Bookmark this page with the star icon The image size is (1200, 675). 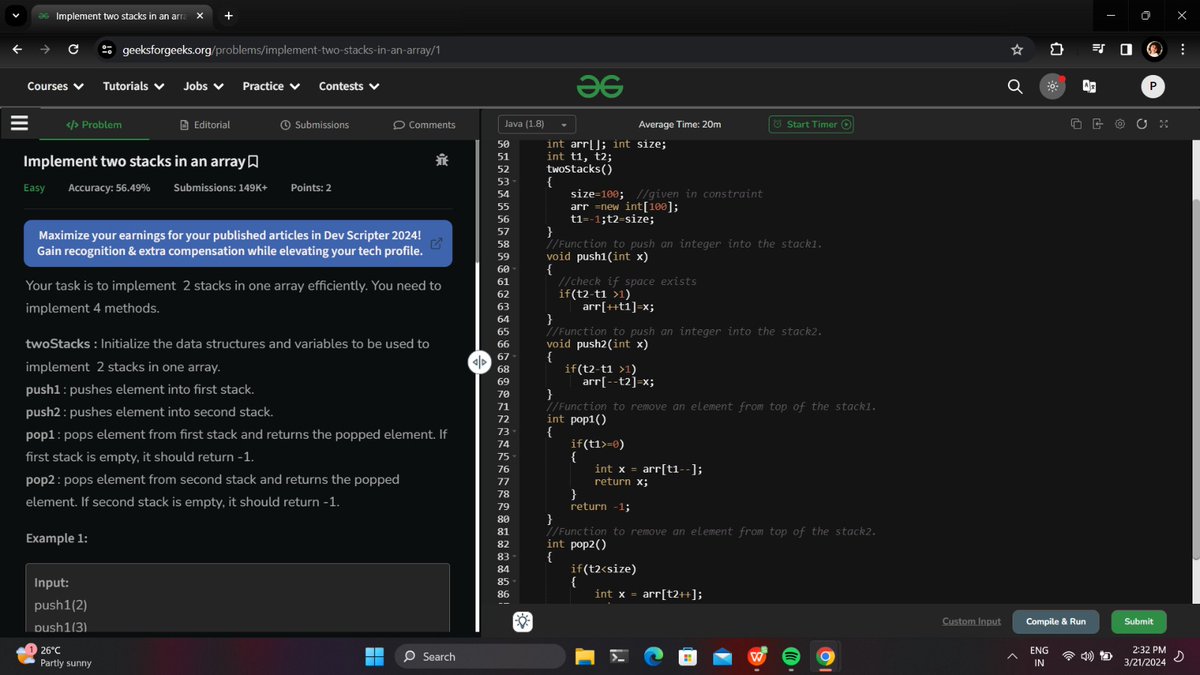click(x=1017, y=50)
